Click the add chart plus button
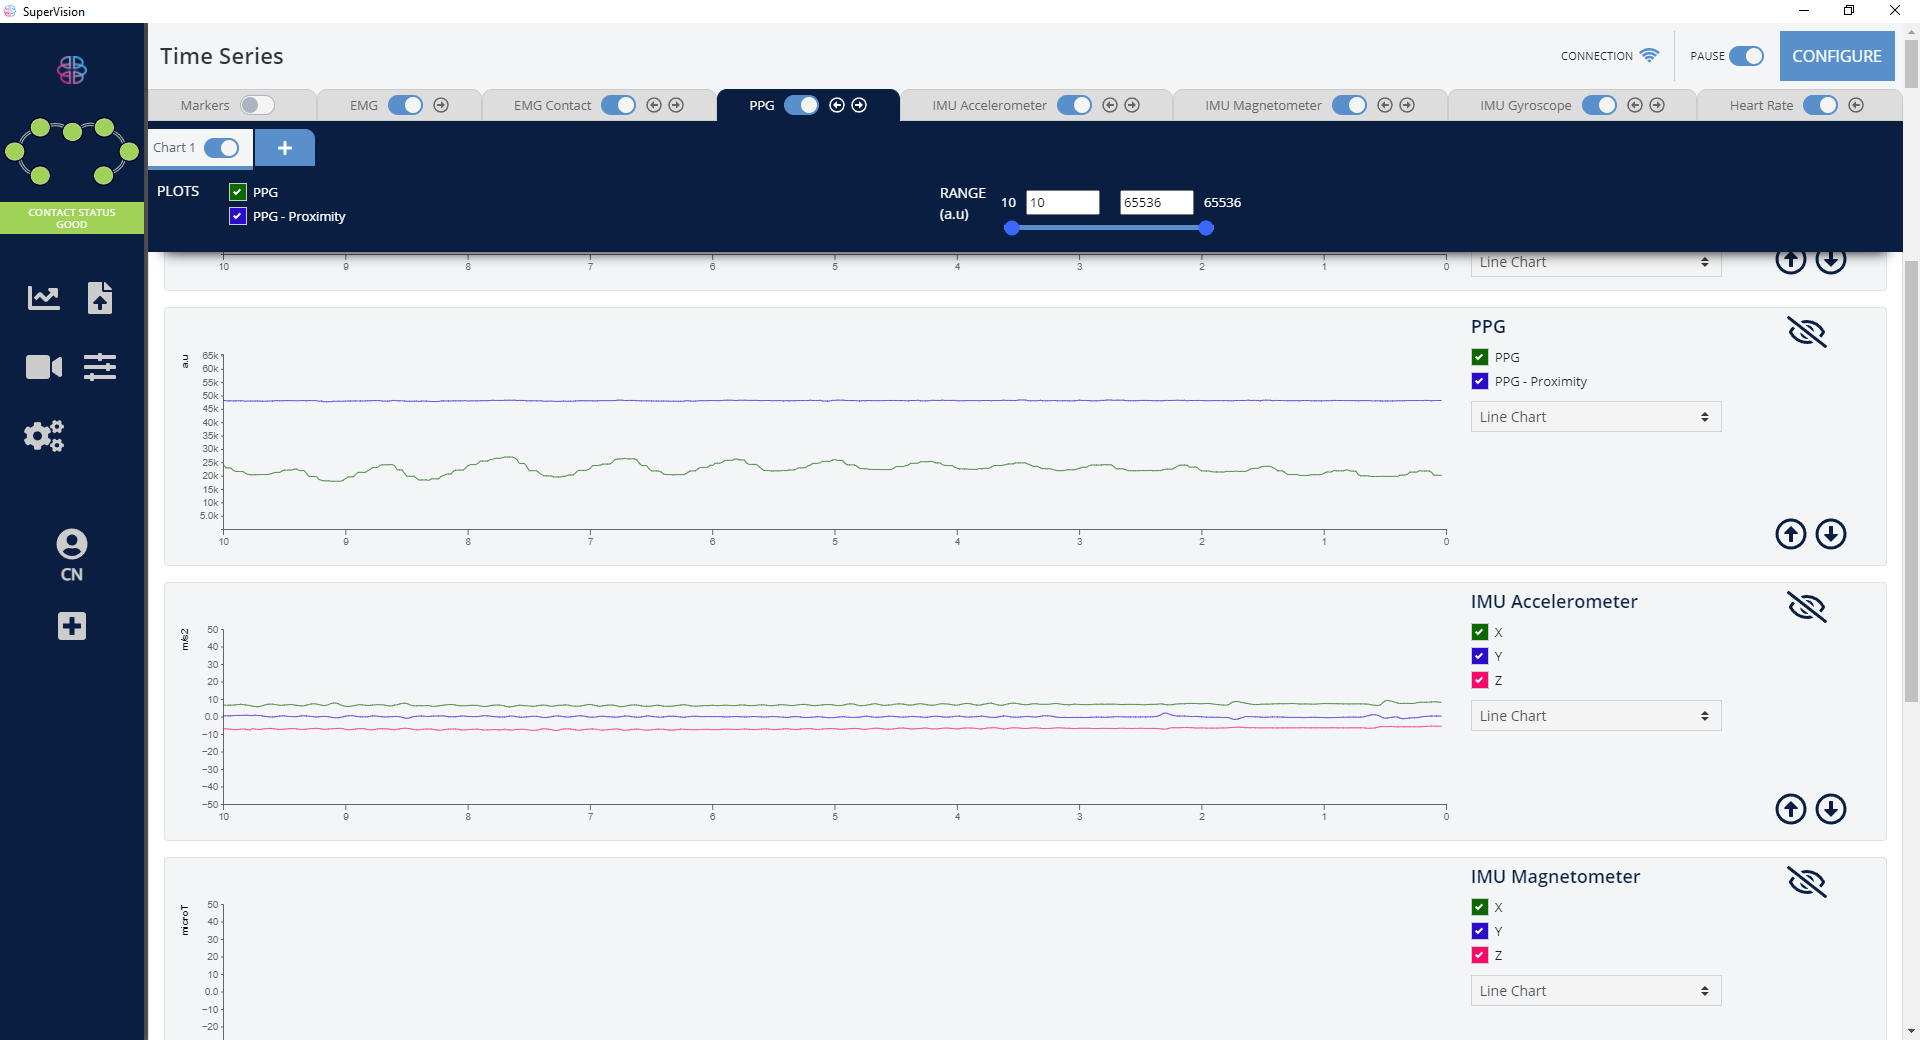The image size is (1920, 1040). click(285, 148)
